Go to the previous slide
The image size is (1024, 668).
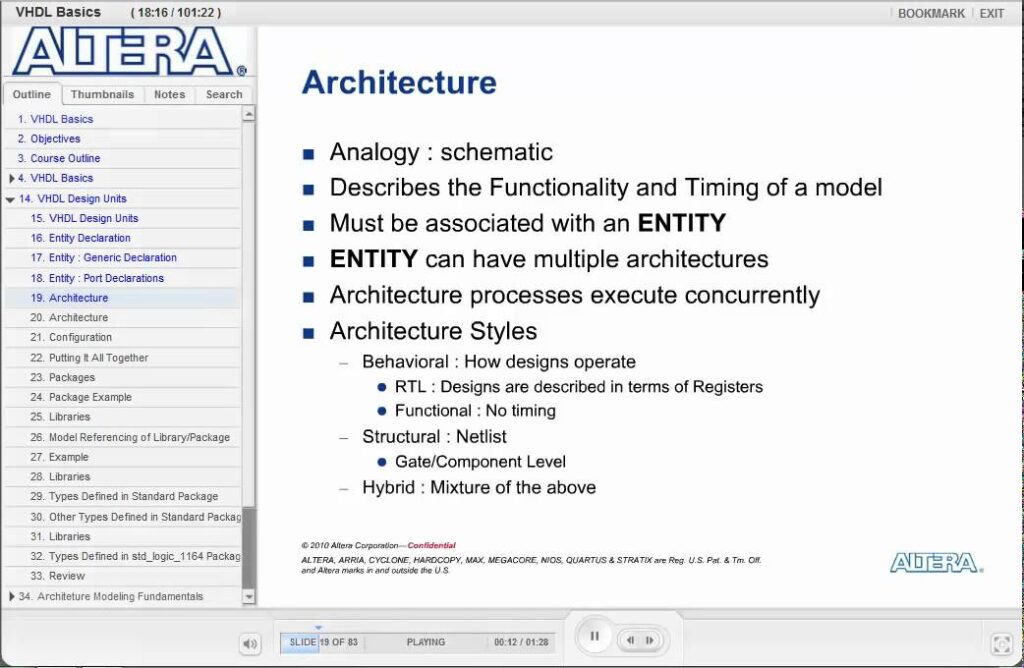point(631,641)
